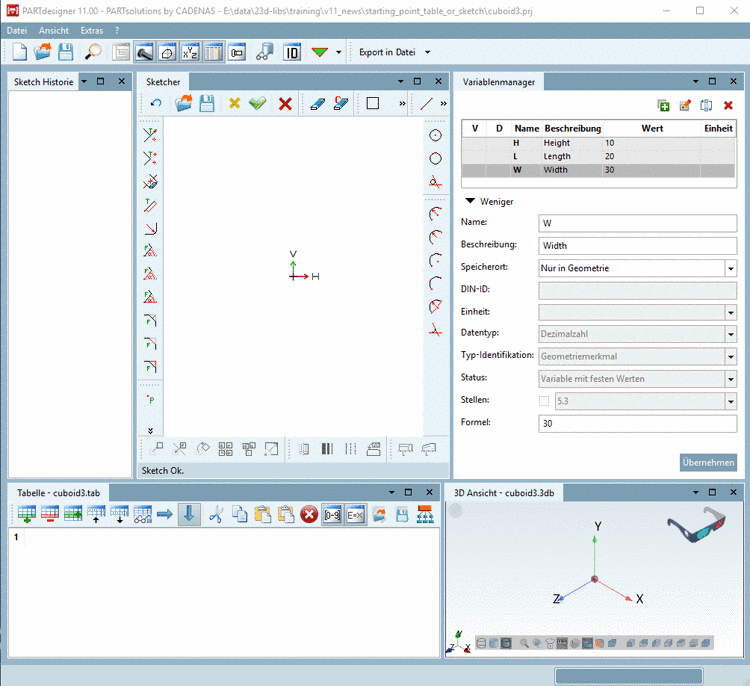Click the Beschreibung field containing Width

point(637,245)
